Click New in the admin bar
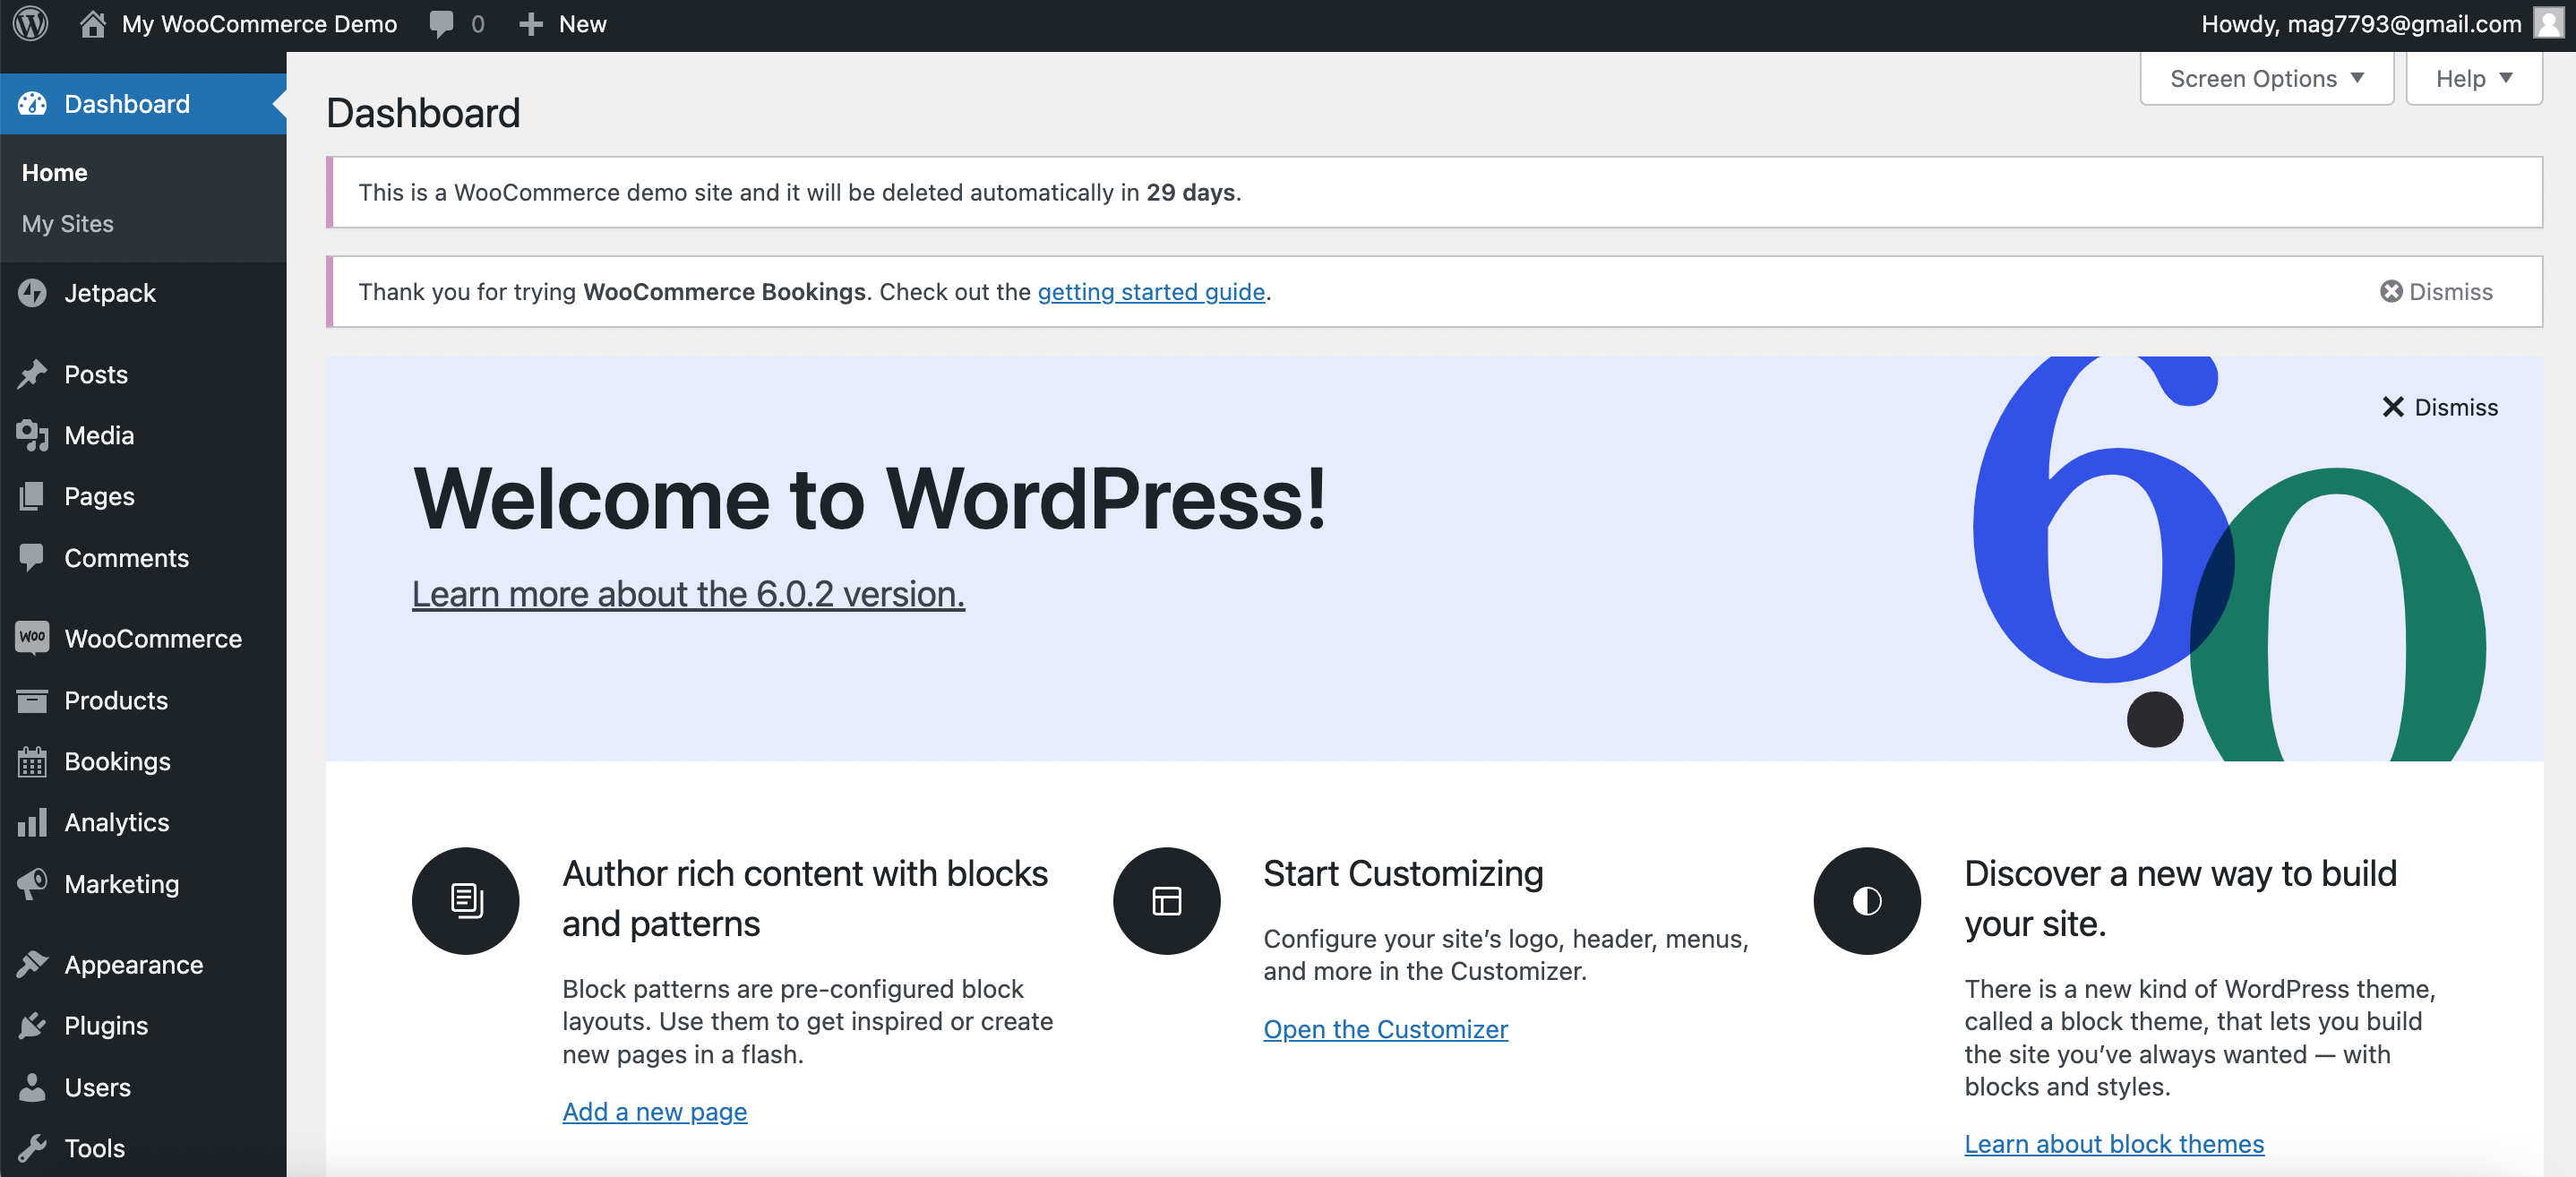The image size is (2576, 1177). coord(582,24)
